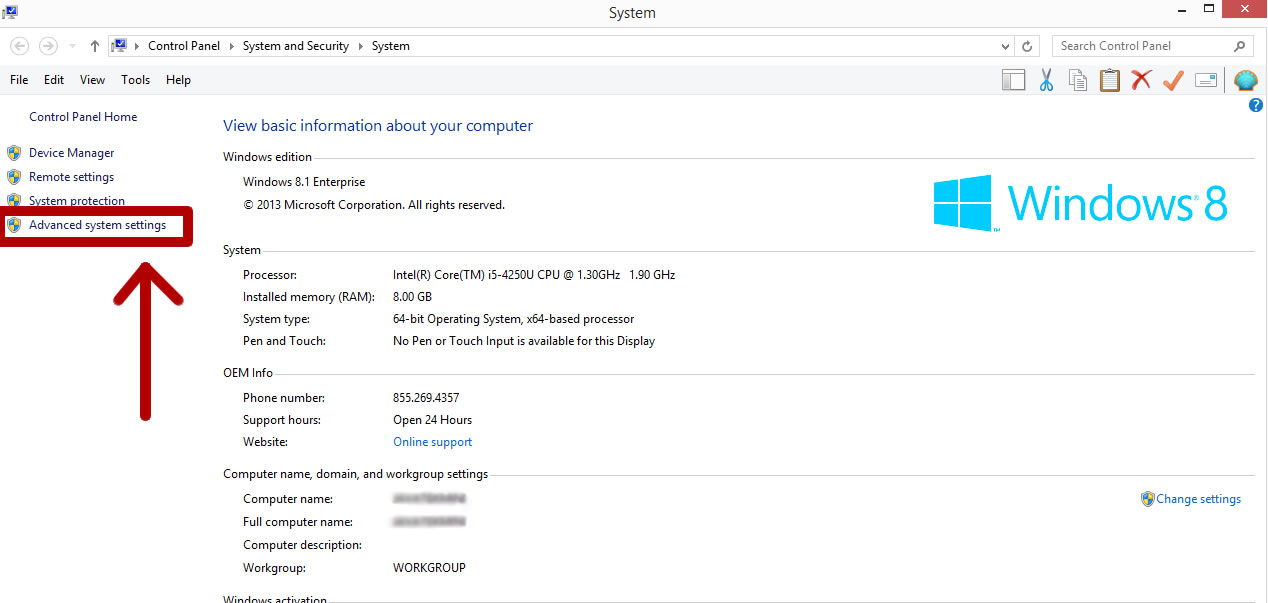Click 'Computer name, domain, and workgroup settings' header
This screenshot has width=1268, height=603.
coord(356,474)
